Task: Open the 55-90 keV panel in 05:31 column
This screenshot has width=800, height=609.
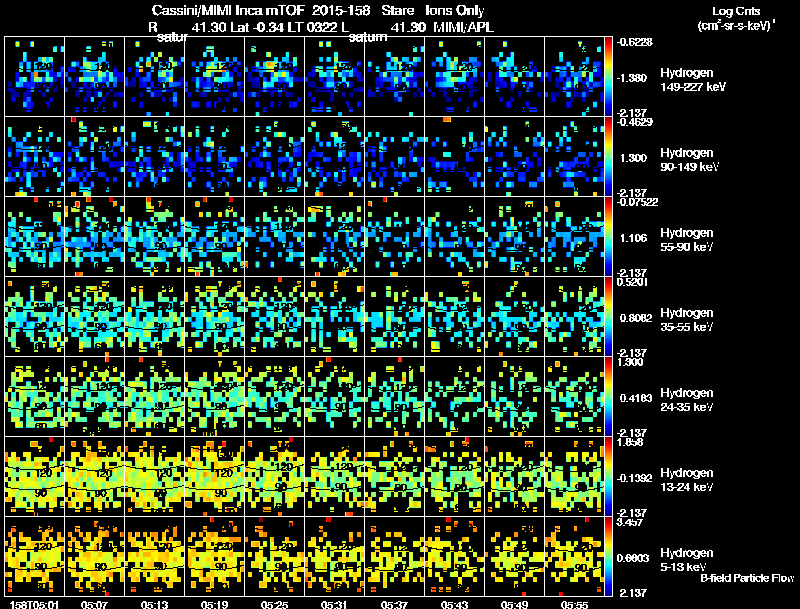Action: click(x=334, y=237)
